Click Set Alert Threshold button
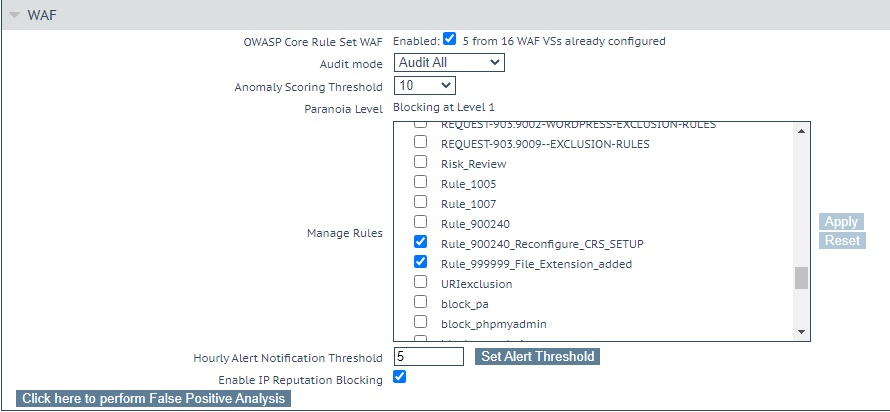Viewport: 890px width, 412px height. 538,356
